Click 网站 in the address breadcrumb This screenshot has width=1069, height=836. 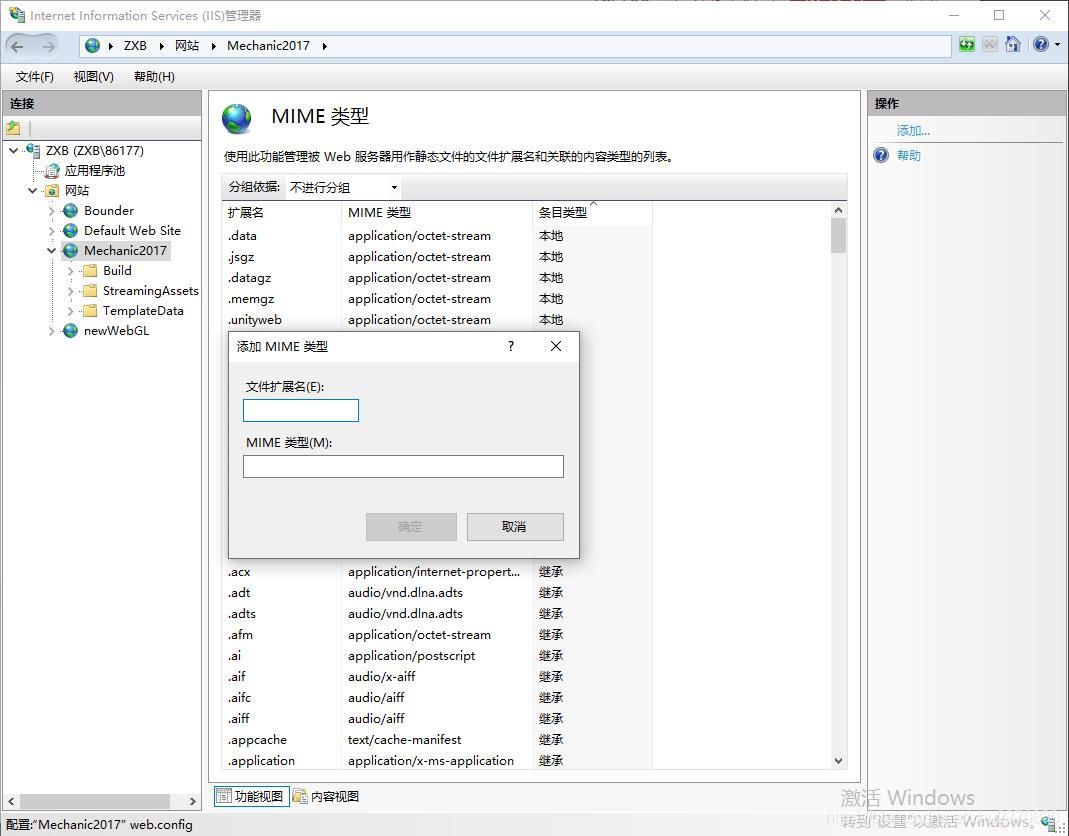point(187,46)
